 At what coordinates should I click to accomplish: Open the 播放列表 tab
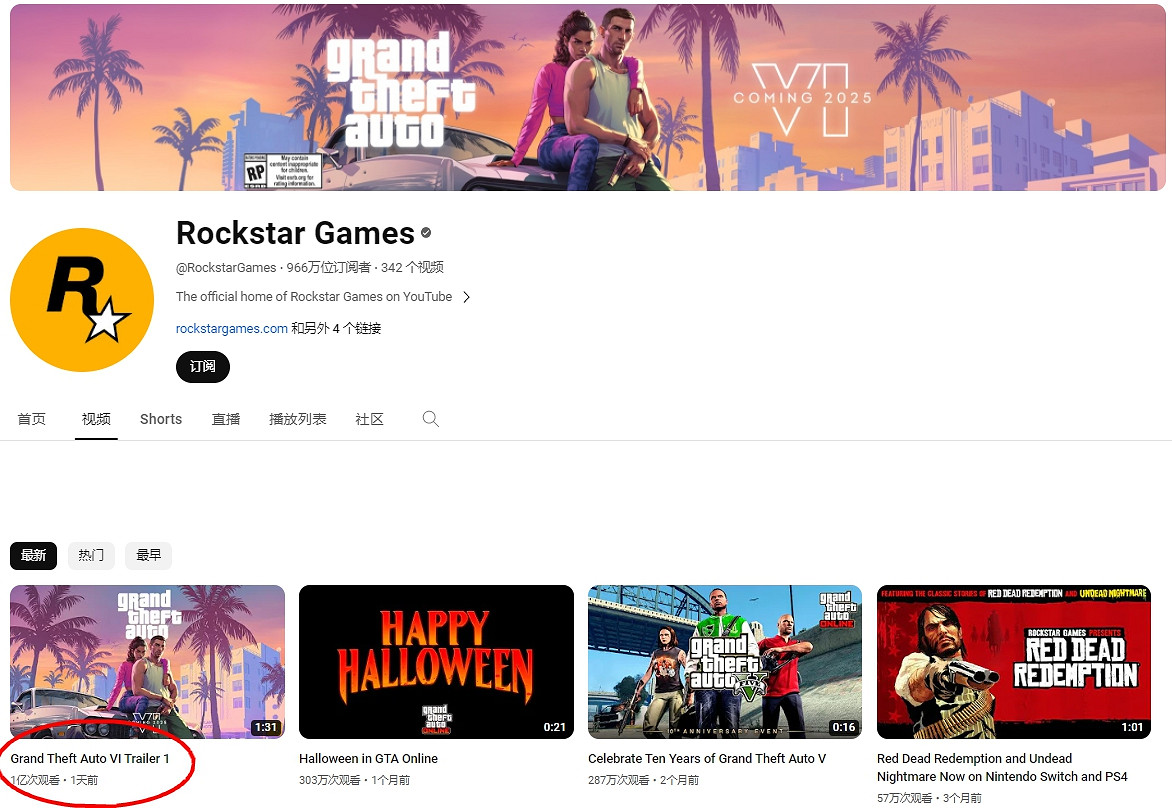[297, 419]
